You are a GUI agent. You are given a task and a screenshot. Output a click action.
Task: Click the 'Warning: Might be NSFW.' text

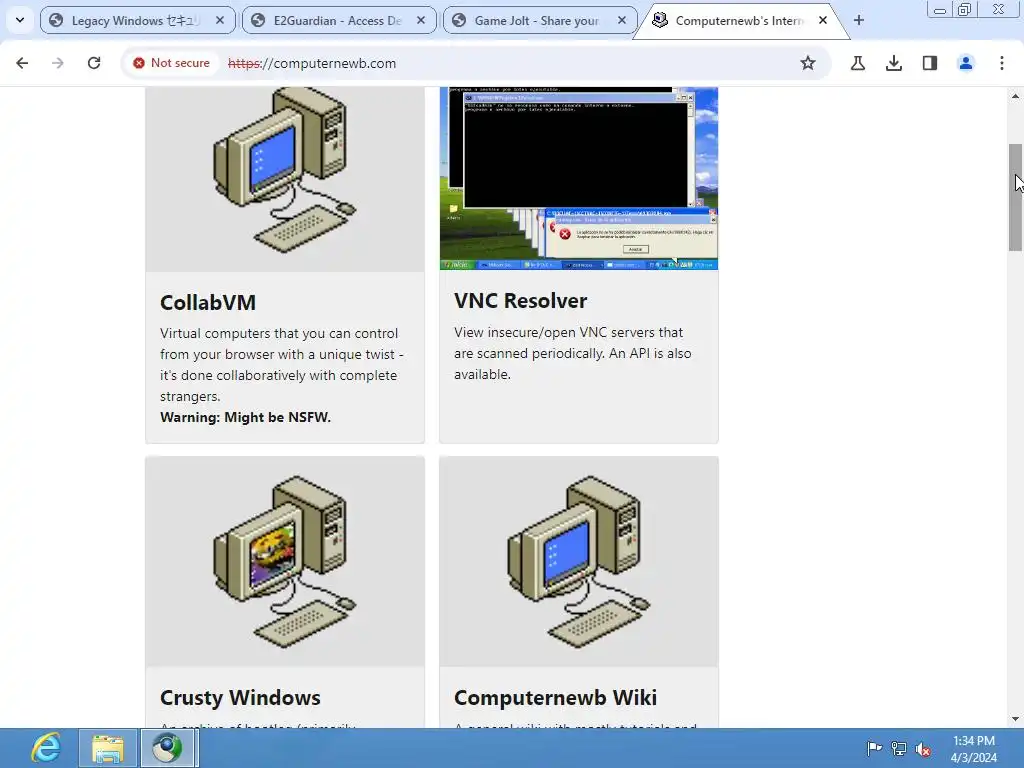tap(246, 417)
